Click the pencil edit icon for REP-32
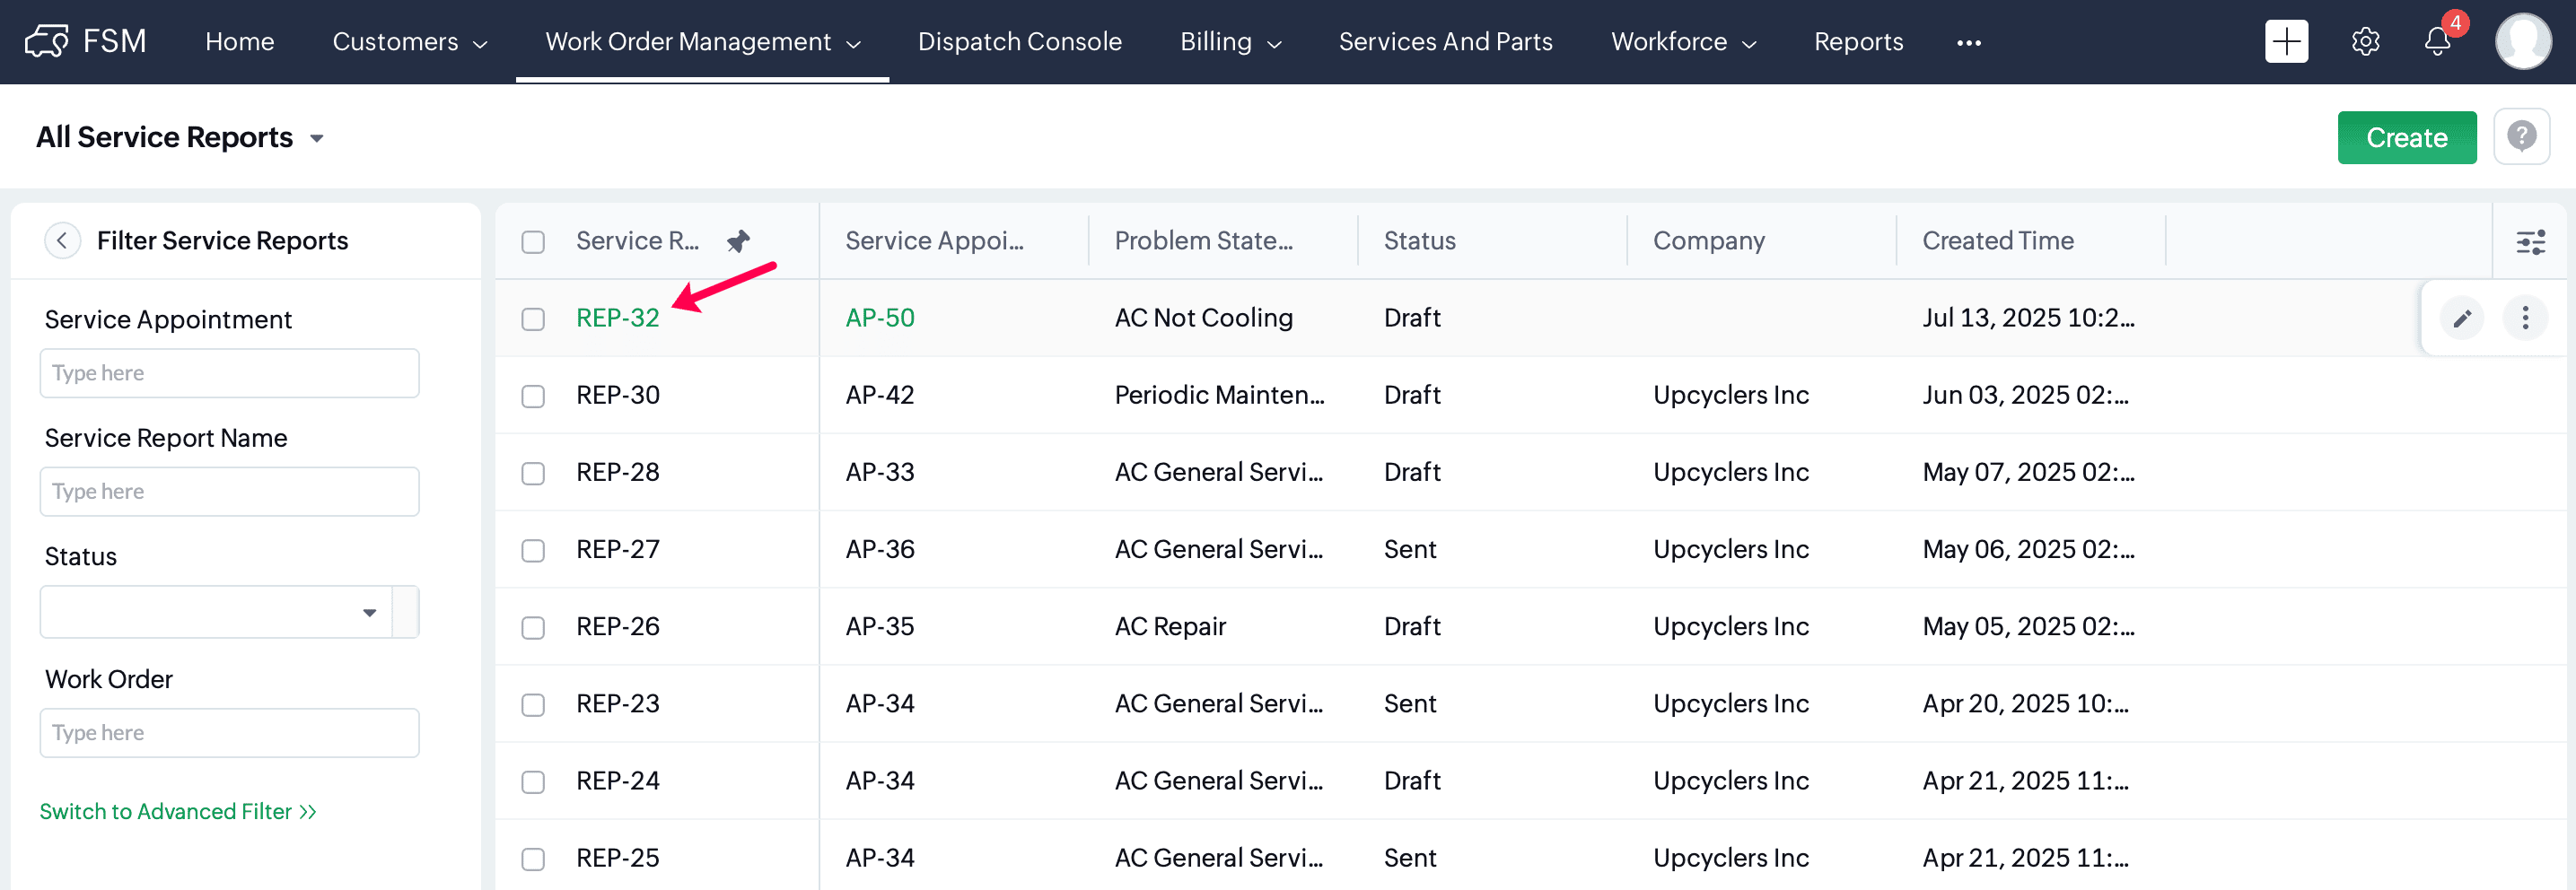The height and width of the screenshot is (890, 2576). pos(2462,318)
